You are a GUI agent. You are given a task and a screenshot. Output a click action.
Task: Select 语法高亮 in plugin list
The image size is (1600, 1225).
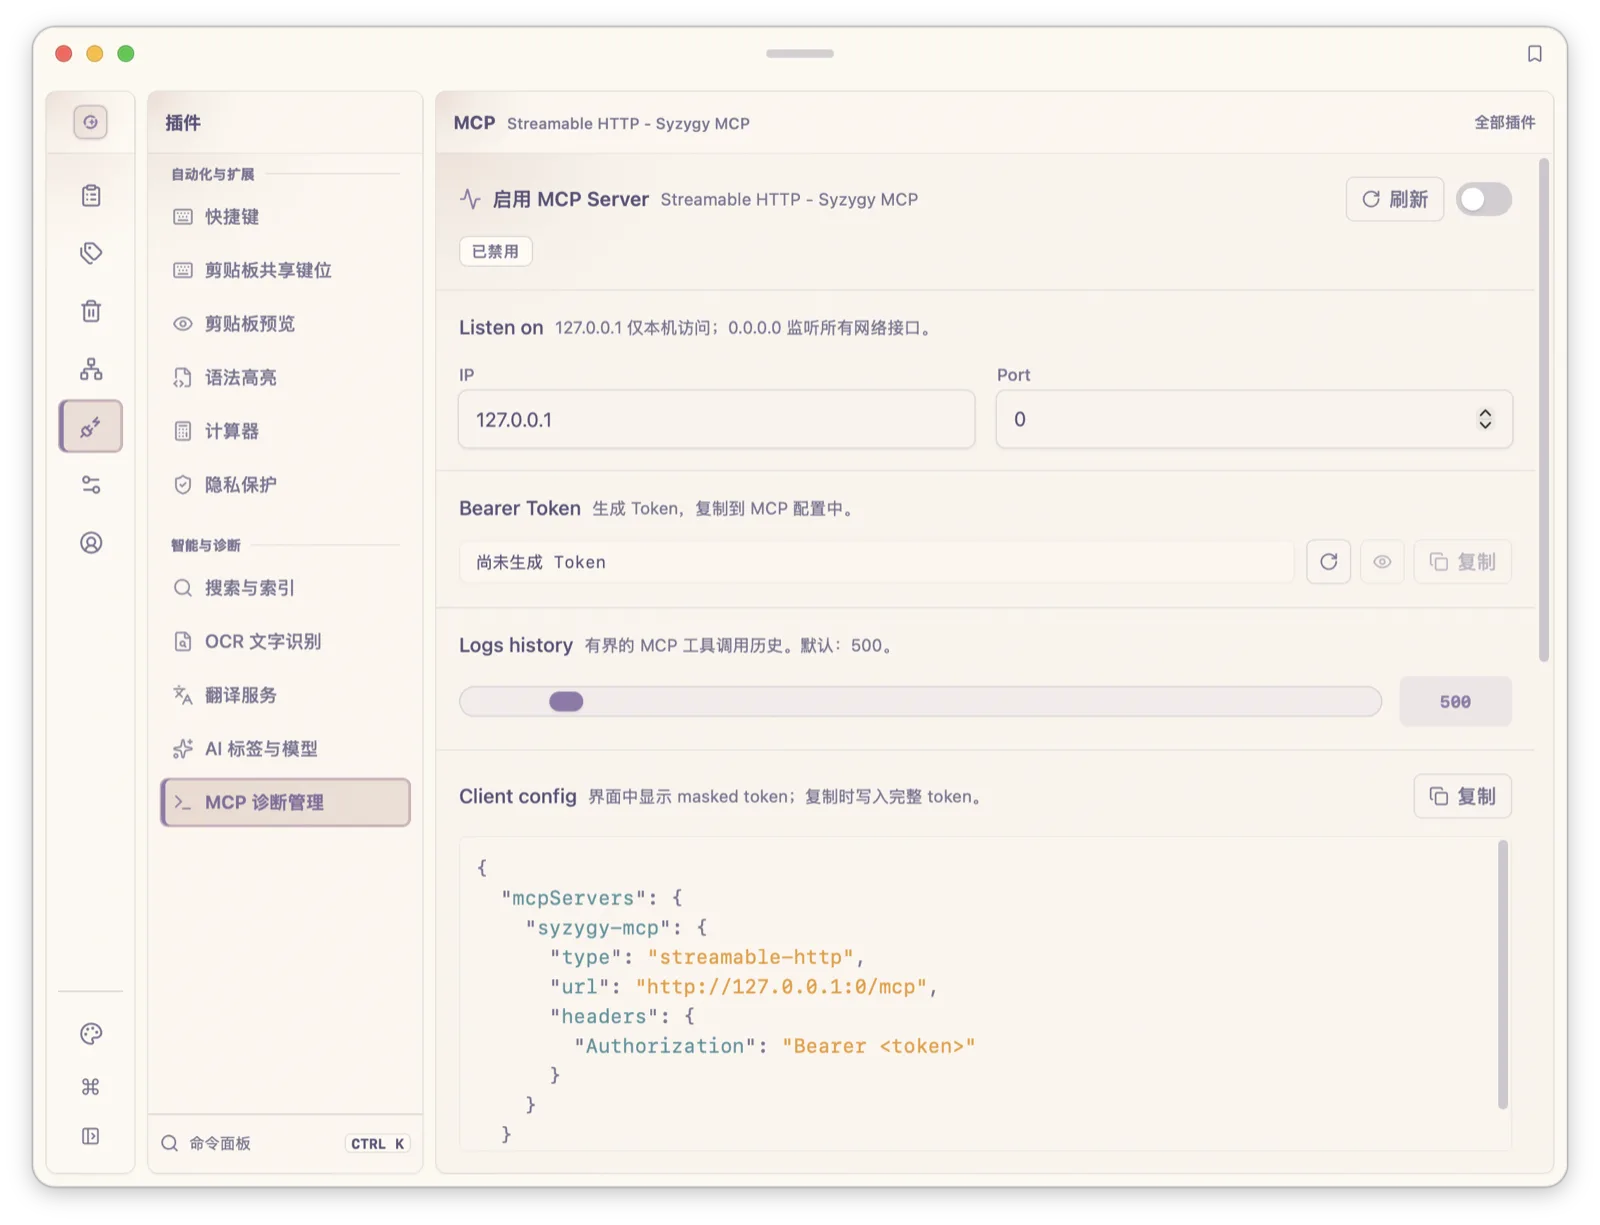pyautogui.click(x=285, y=378)
